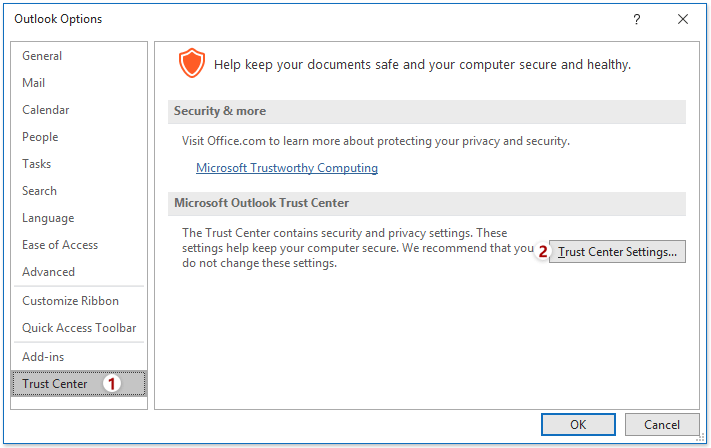
Task: Open the General options category
Action: pyautogui.click(x=42, y=56)
